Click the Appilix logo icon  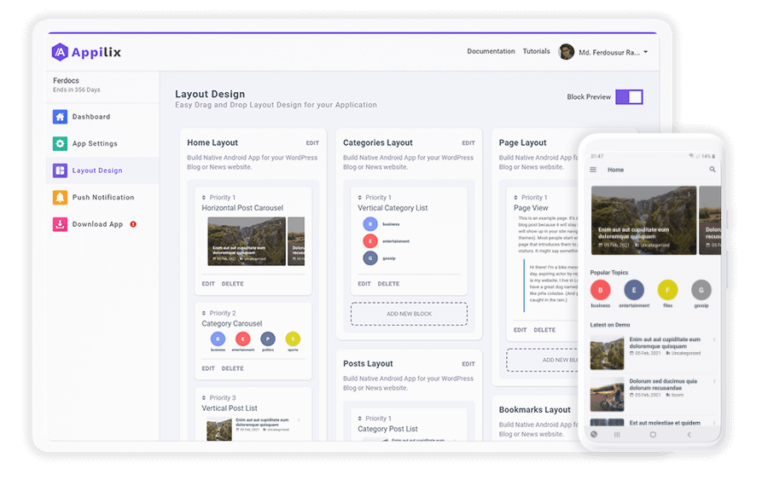[x=60, y=52]
